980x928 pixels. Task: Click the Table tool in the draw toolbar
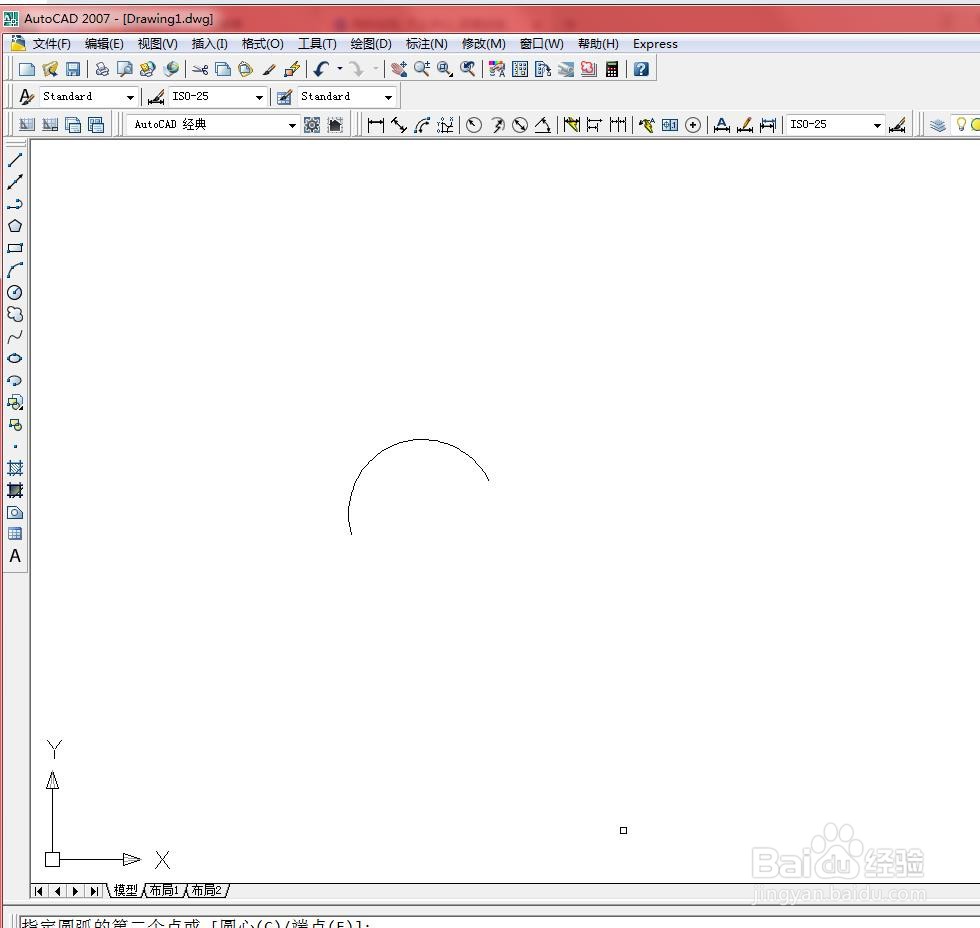coord(15,534)
